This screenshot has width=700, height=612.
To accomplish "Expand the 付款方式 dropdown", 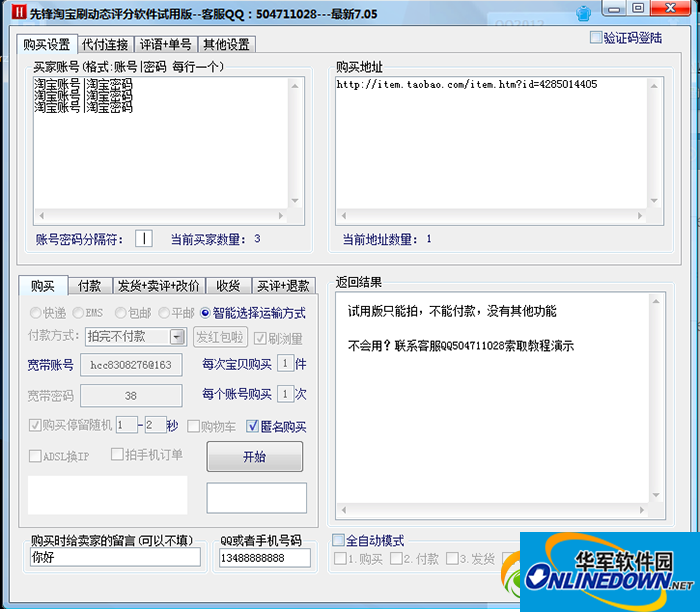I will tap(177, 337).
